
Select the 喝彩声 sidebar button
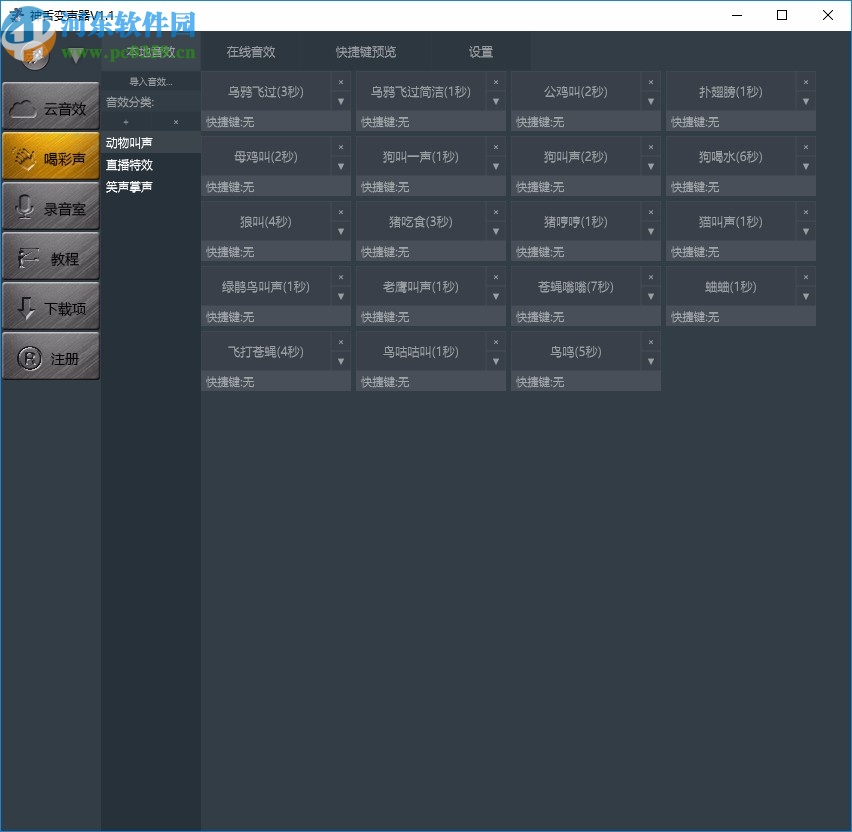click(51, 156)
